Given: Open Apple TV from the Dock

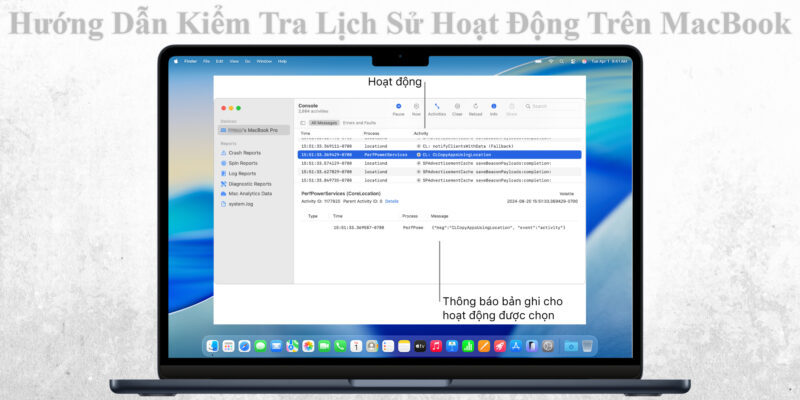Looking at the screenshot, I should pyautogui.click(x=420, y=346).
